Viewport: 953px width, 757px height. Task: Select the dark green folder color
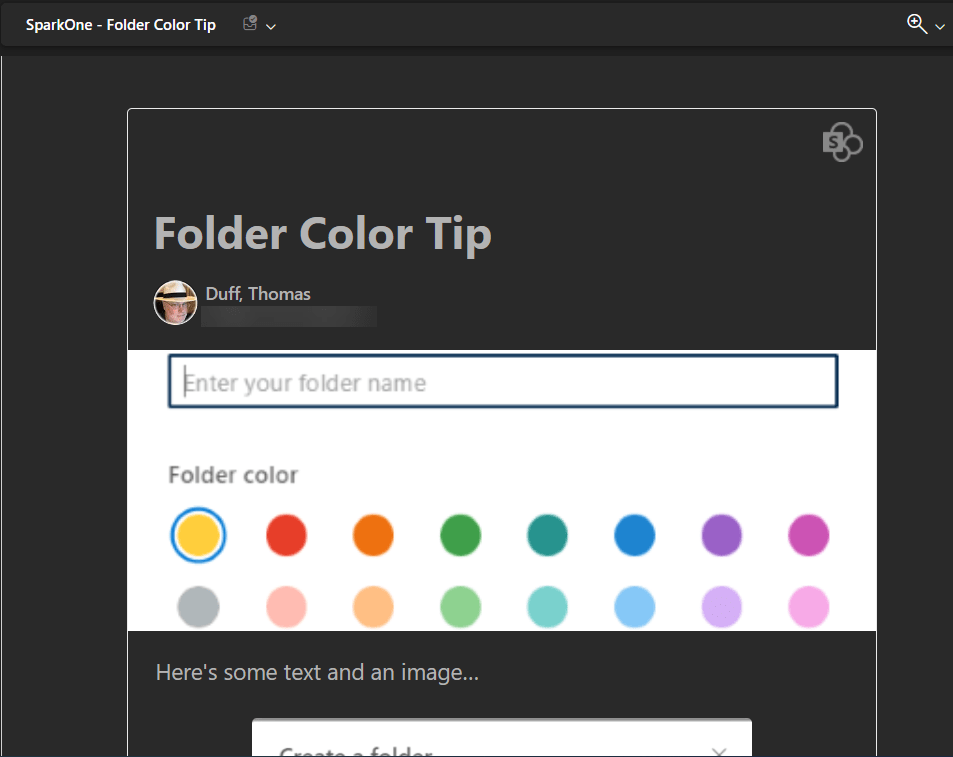460,535
